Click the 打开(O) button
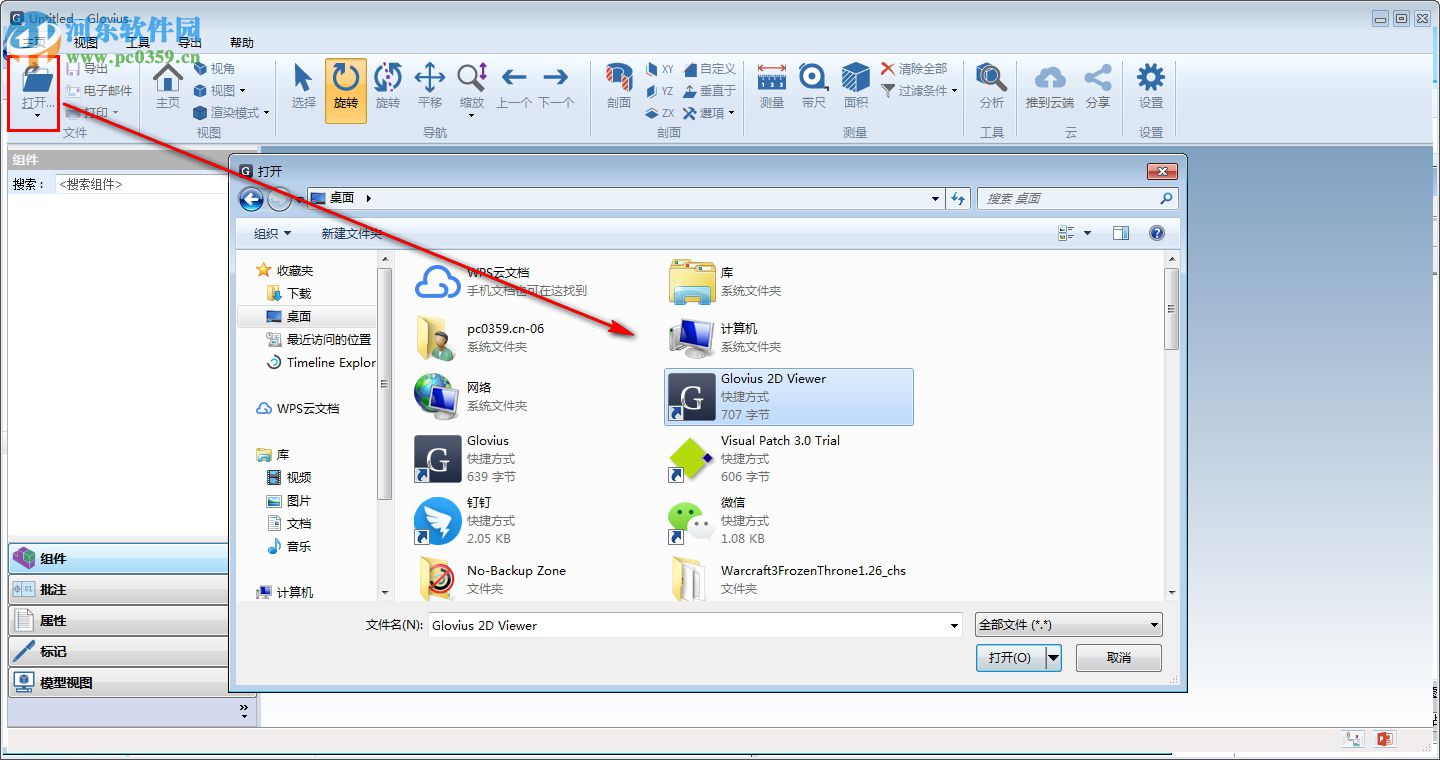This screenshot has width=1440, height=760. 1010,657
